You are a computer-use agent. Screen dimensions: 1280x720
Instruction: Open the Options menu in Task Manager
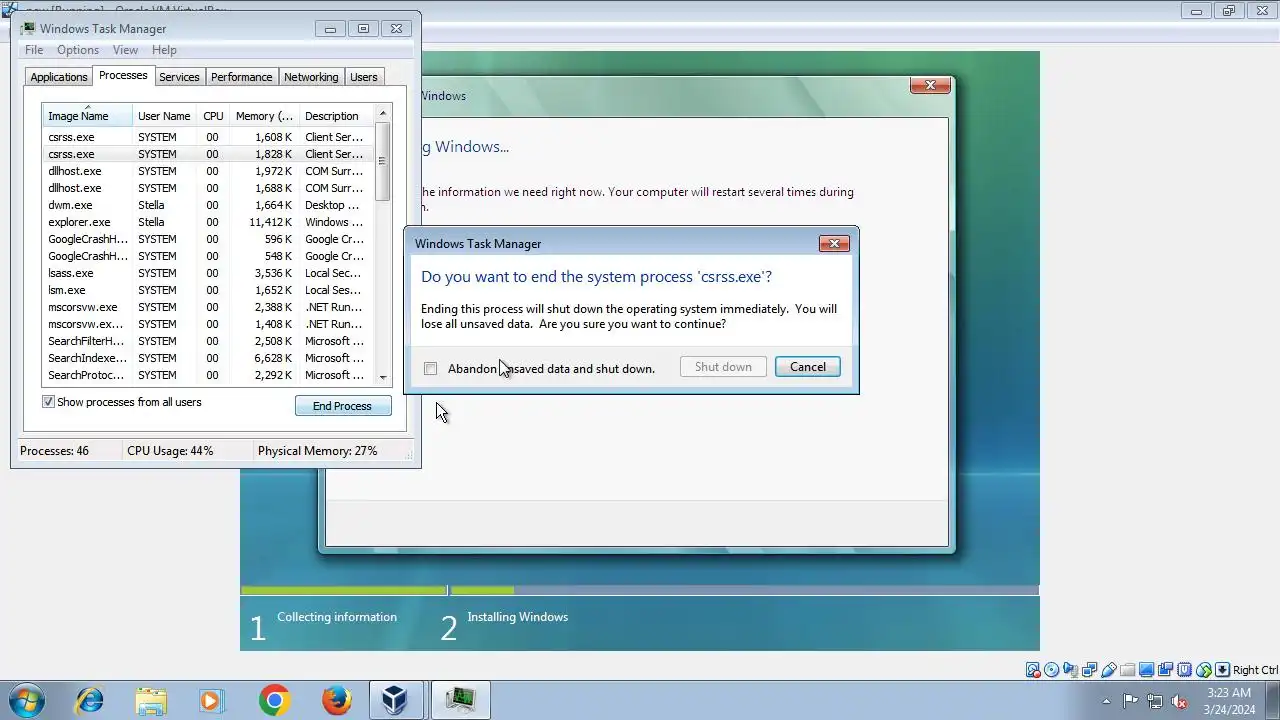click(x=78, y=50)
